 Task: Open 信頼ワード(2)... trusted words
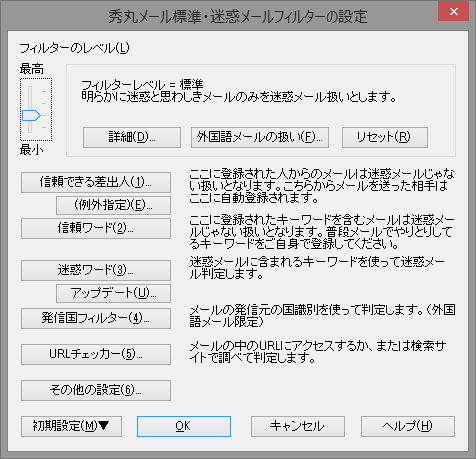96,228
